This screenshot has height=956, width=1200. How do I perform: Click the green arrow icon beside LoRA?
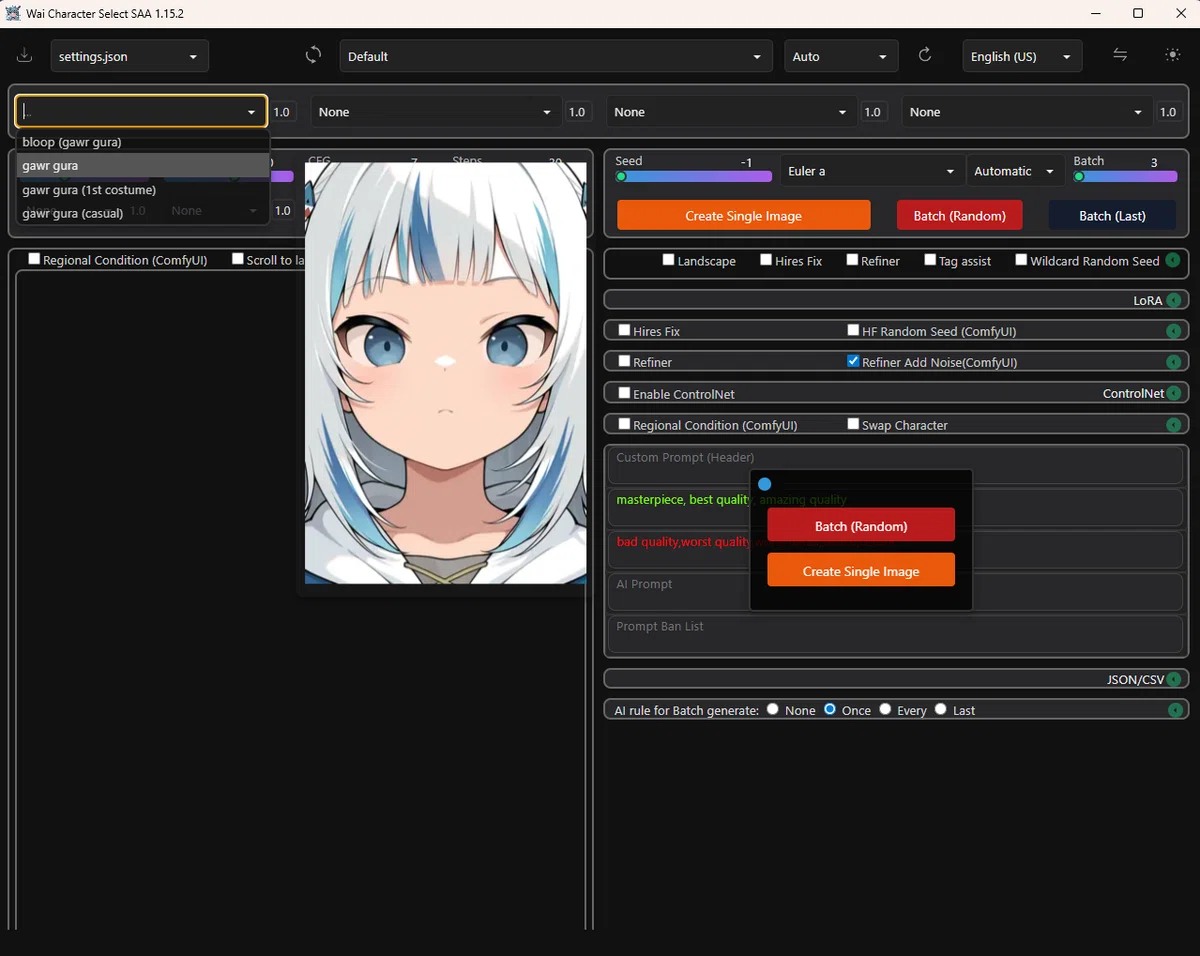click(x=1173, y=300)
